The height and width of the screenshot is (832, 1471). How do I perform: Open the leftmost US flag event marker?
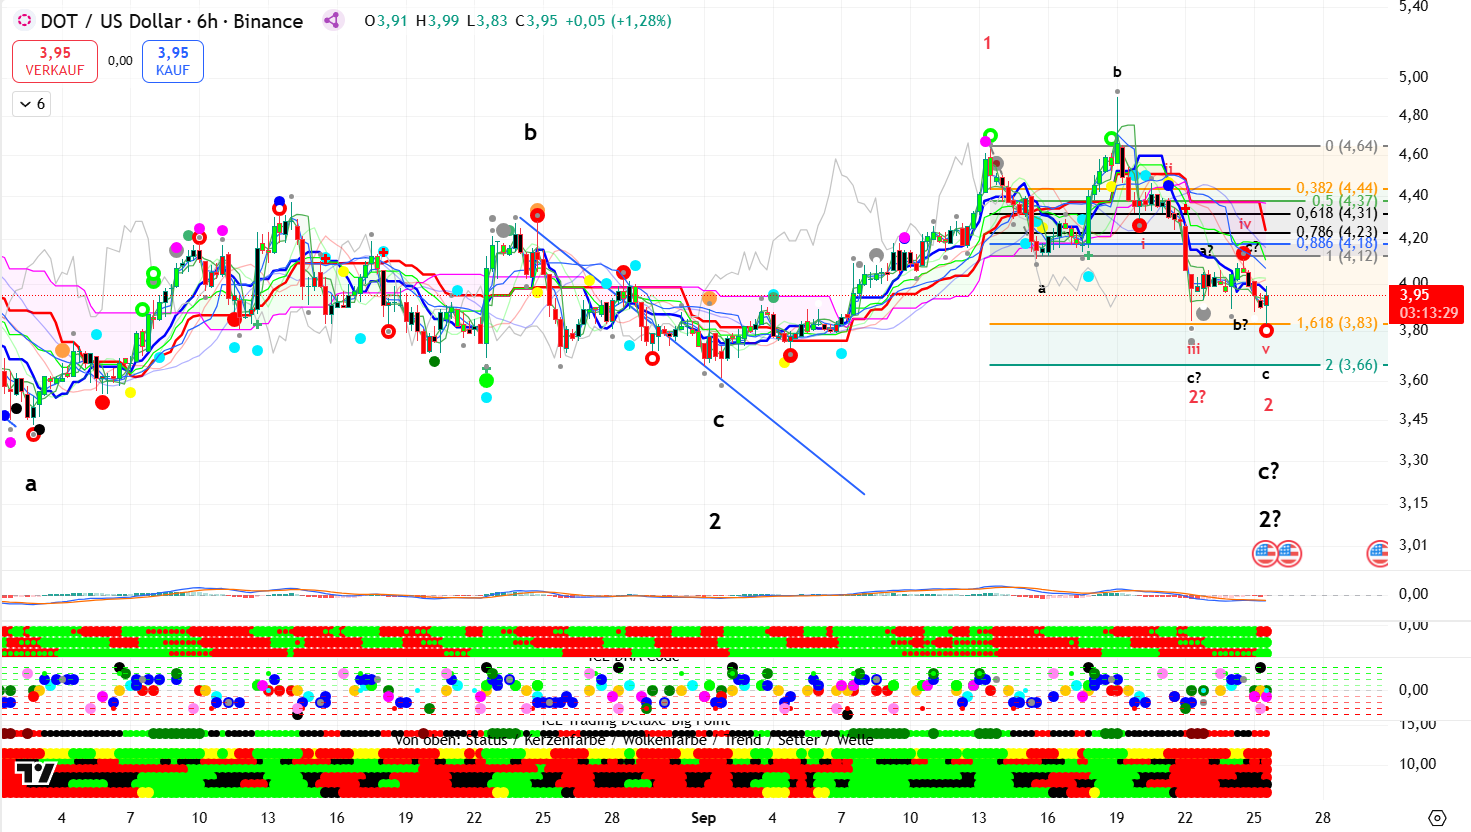pos(1265,553)
